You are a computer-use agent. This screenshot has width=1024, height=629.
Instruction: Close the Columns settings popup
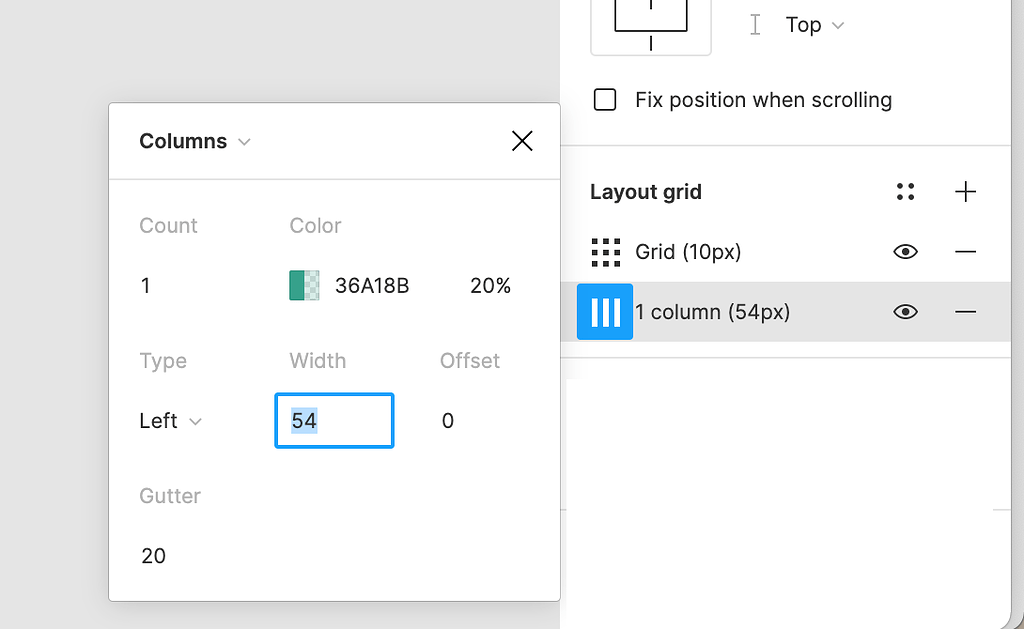[522, 141]
